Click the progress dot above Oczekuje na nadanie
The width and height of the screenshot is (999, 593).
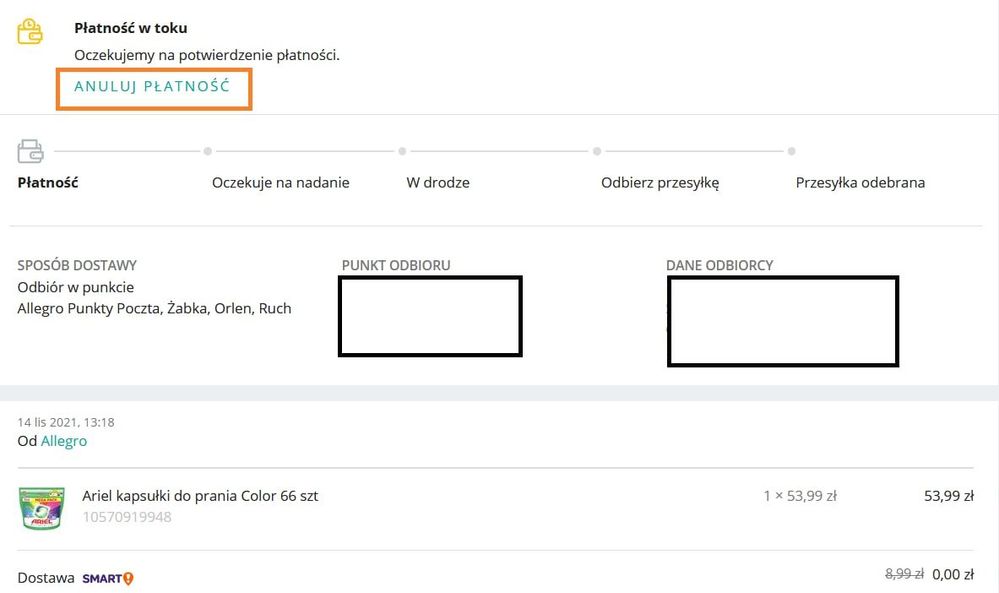208,152
